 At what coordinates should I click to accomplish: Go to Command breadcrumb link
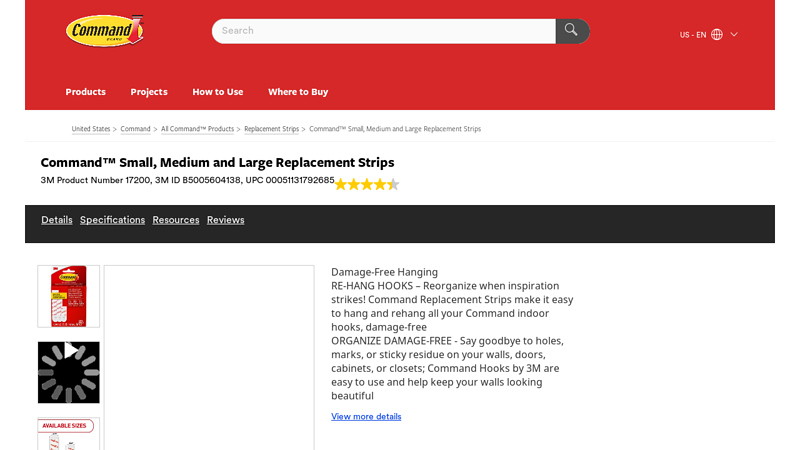point(135,129)
